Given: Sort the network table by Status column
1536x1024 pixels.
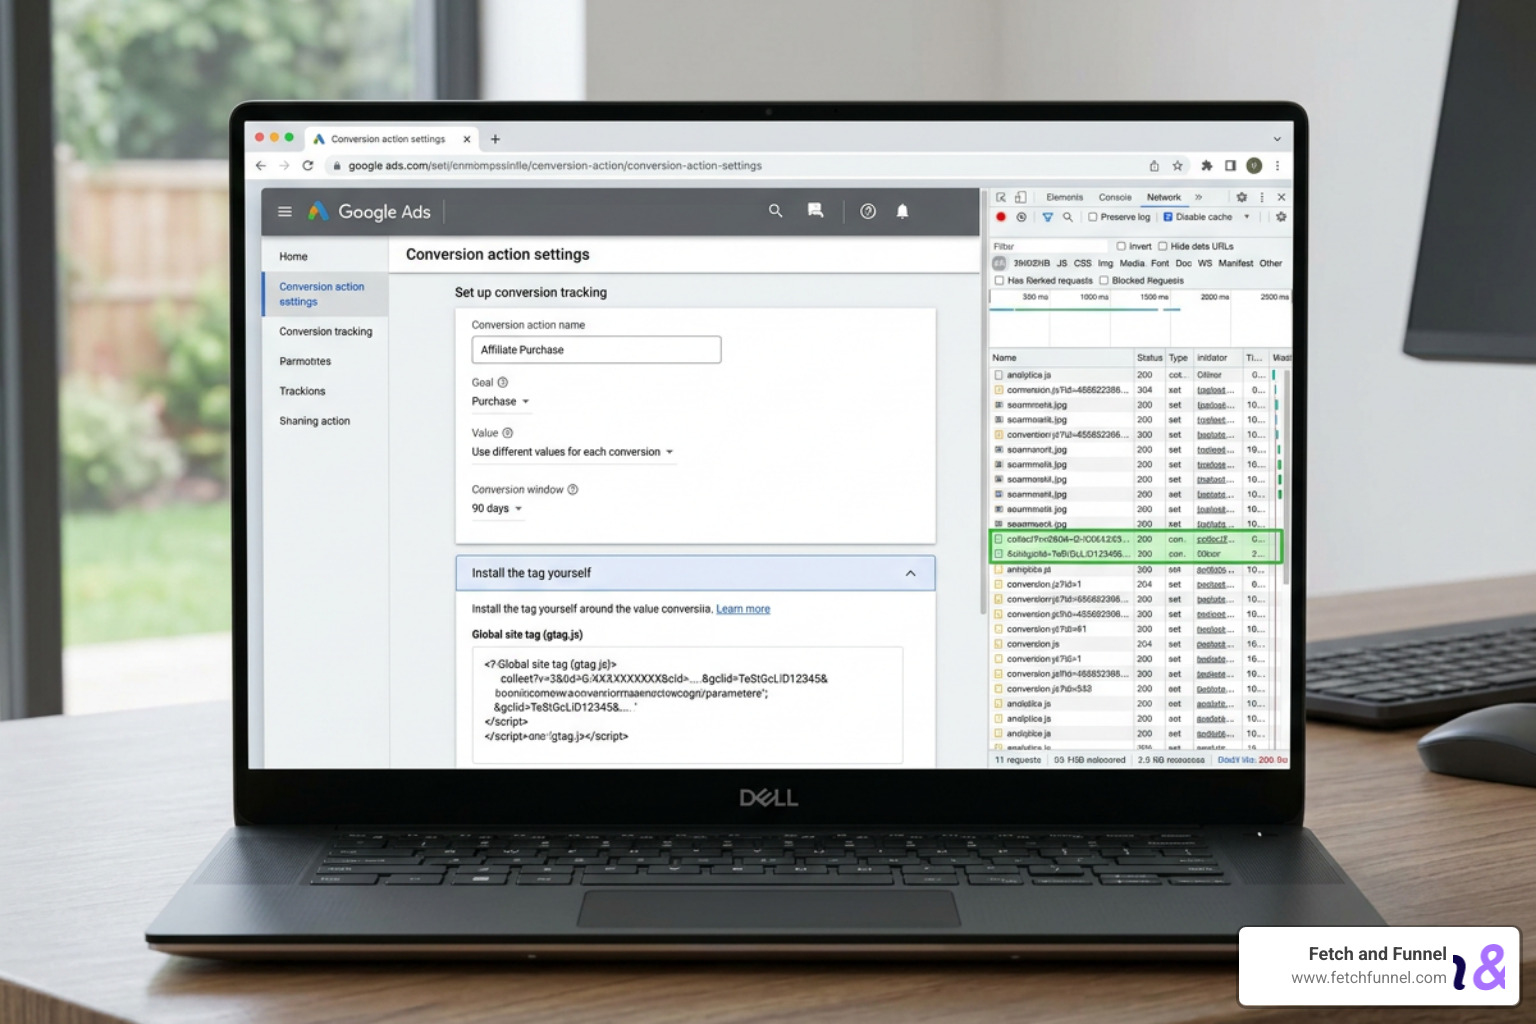Looking at the screenshot, I should pyautogui.click(x=1149, y=358).
